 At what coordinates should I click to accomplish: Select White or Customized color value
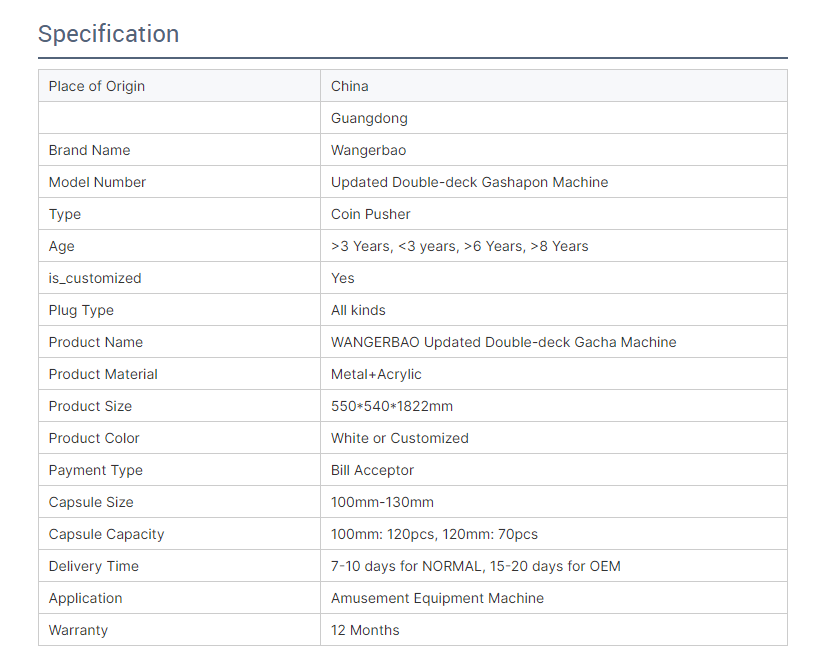(x=400, y=438)
